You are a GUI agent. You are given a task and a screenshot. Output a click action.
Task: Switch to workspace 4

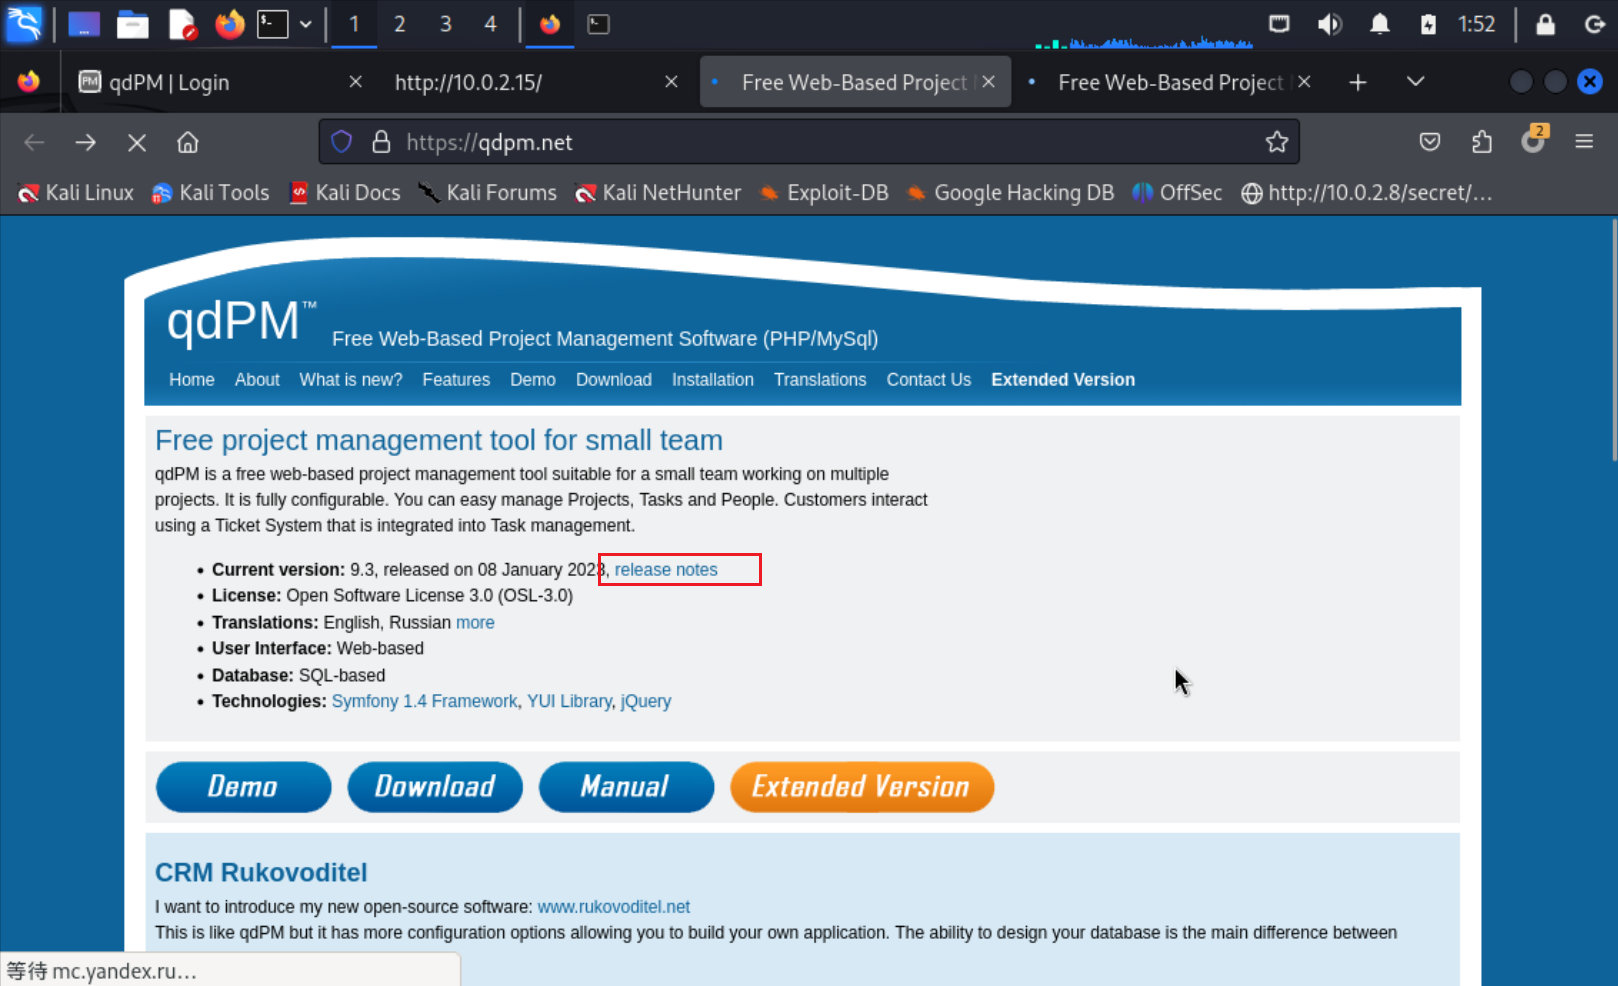coord(490,24)
